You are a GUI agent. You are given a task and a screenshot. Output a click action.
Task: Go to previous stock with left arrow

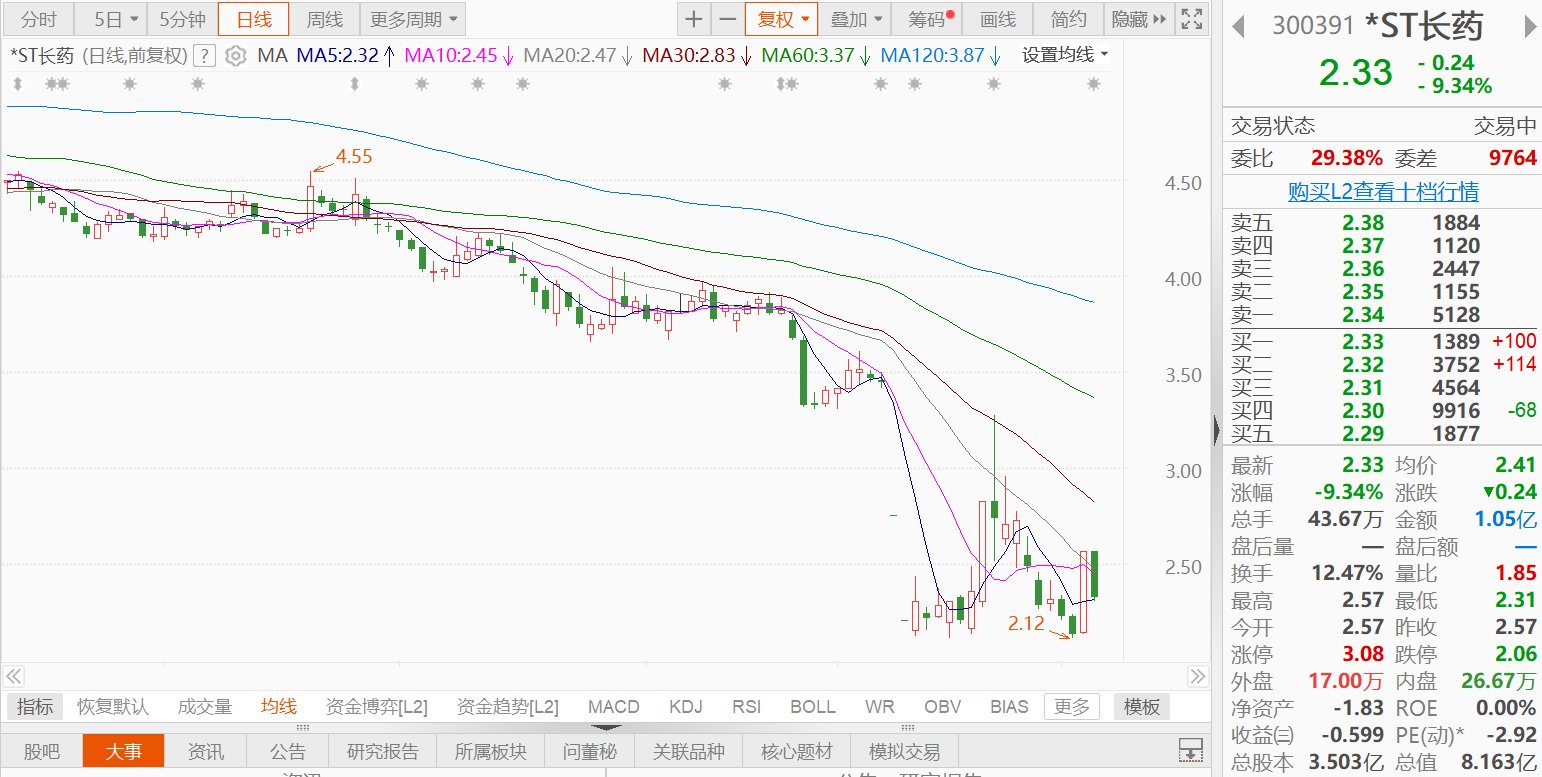coord(1239,26)
